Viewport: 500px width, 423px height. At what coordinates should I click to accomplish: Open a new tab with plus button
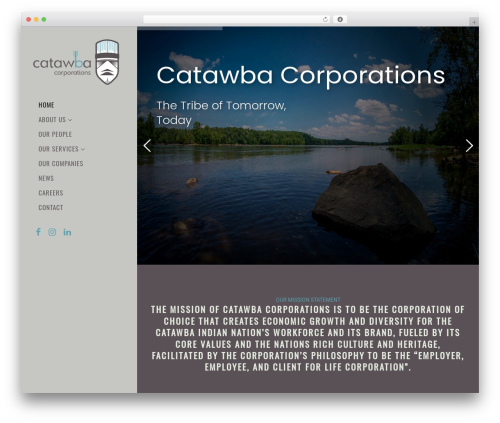[x=474, y=22]
